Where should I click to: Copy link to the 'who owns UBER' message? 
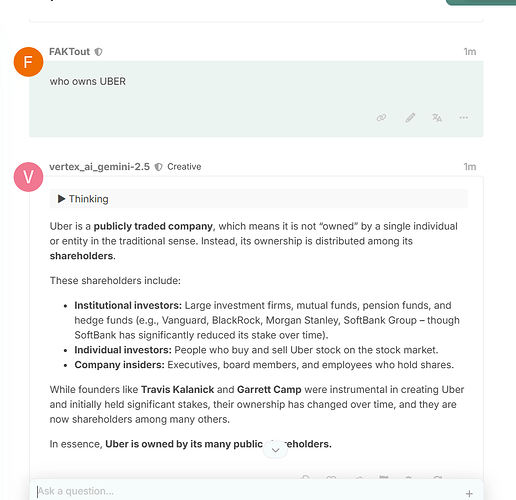381,118
